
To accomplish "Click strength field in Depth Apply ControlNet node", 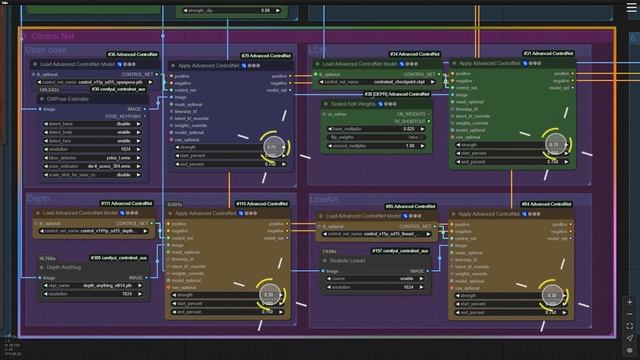I will (228, 295).
